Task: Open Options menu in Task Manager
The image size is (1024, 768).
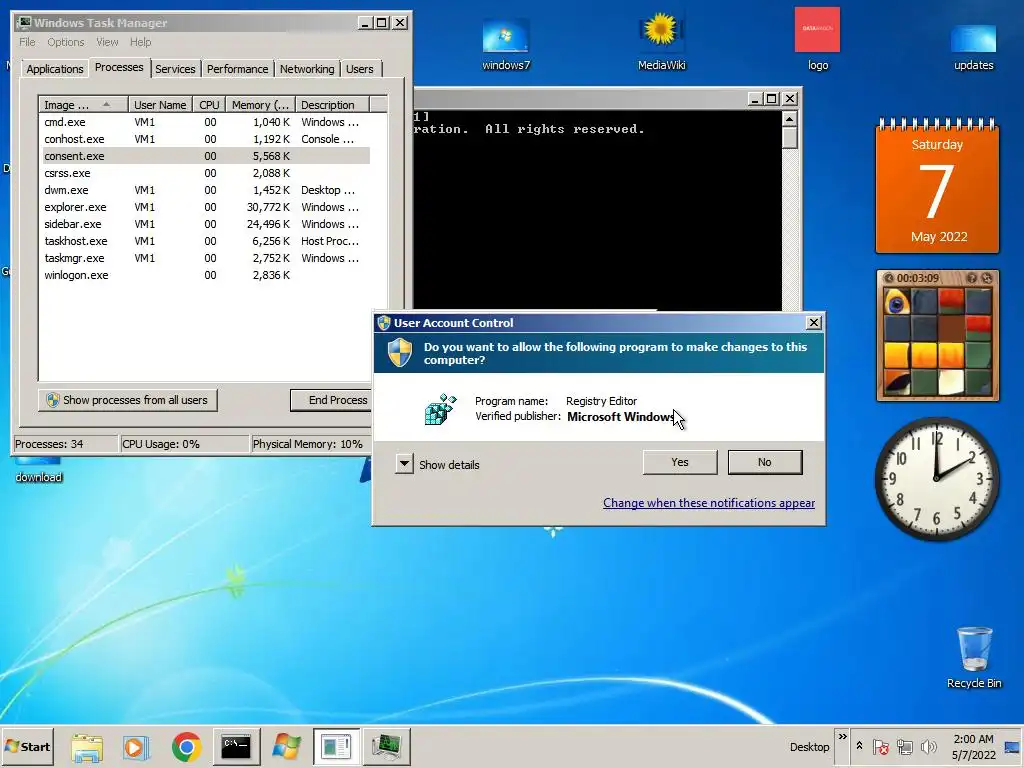Action: [x=65, y=42]
